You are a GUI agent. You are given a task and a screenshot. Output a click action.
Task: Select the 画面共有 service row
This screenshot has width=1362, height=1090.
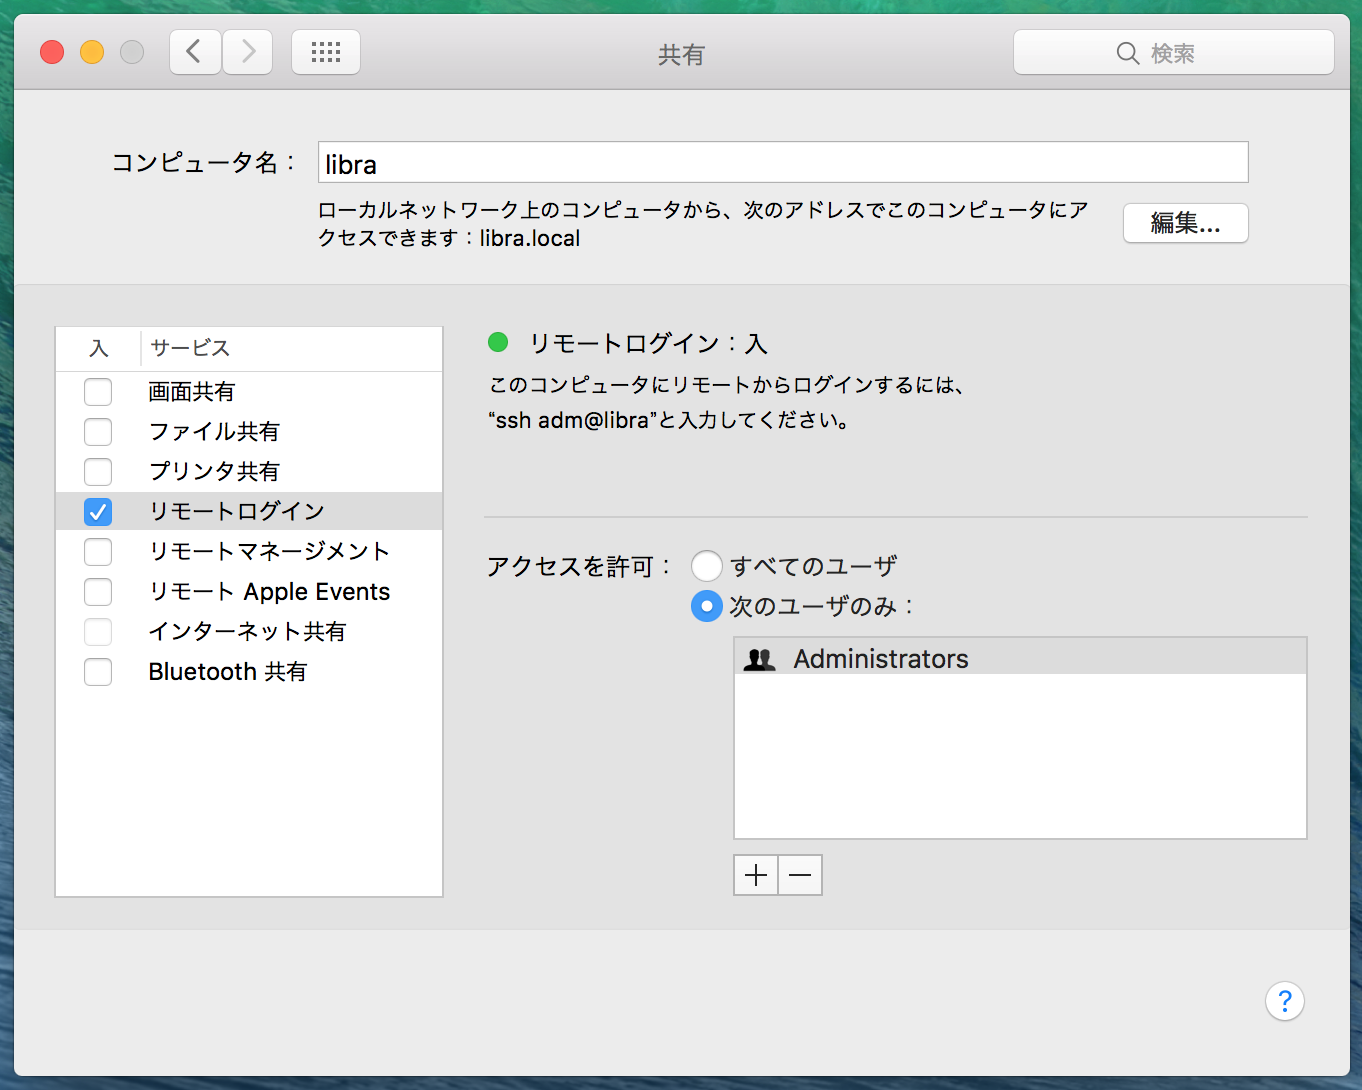pos(249,392)
